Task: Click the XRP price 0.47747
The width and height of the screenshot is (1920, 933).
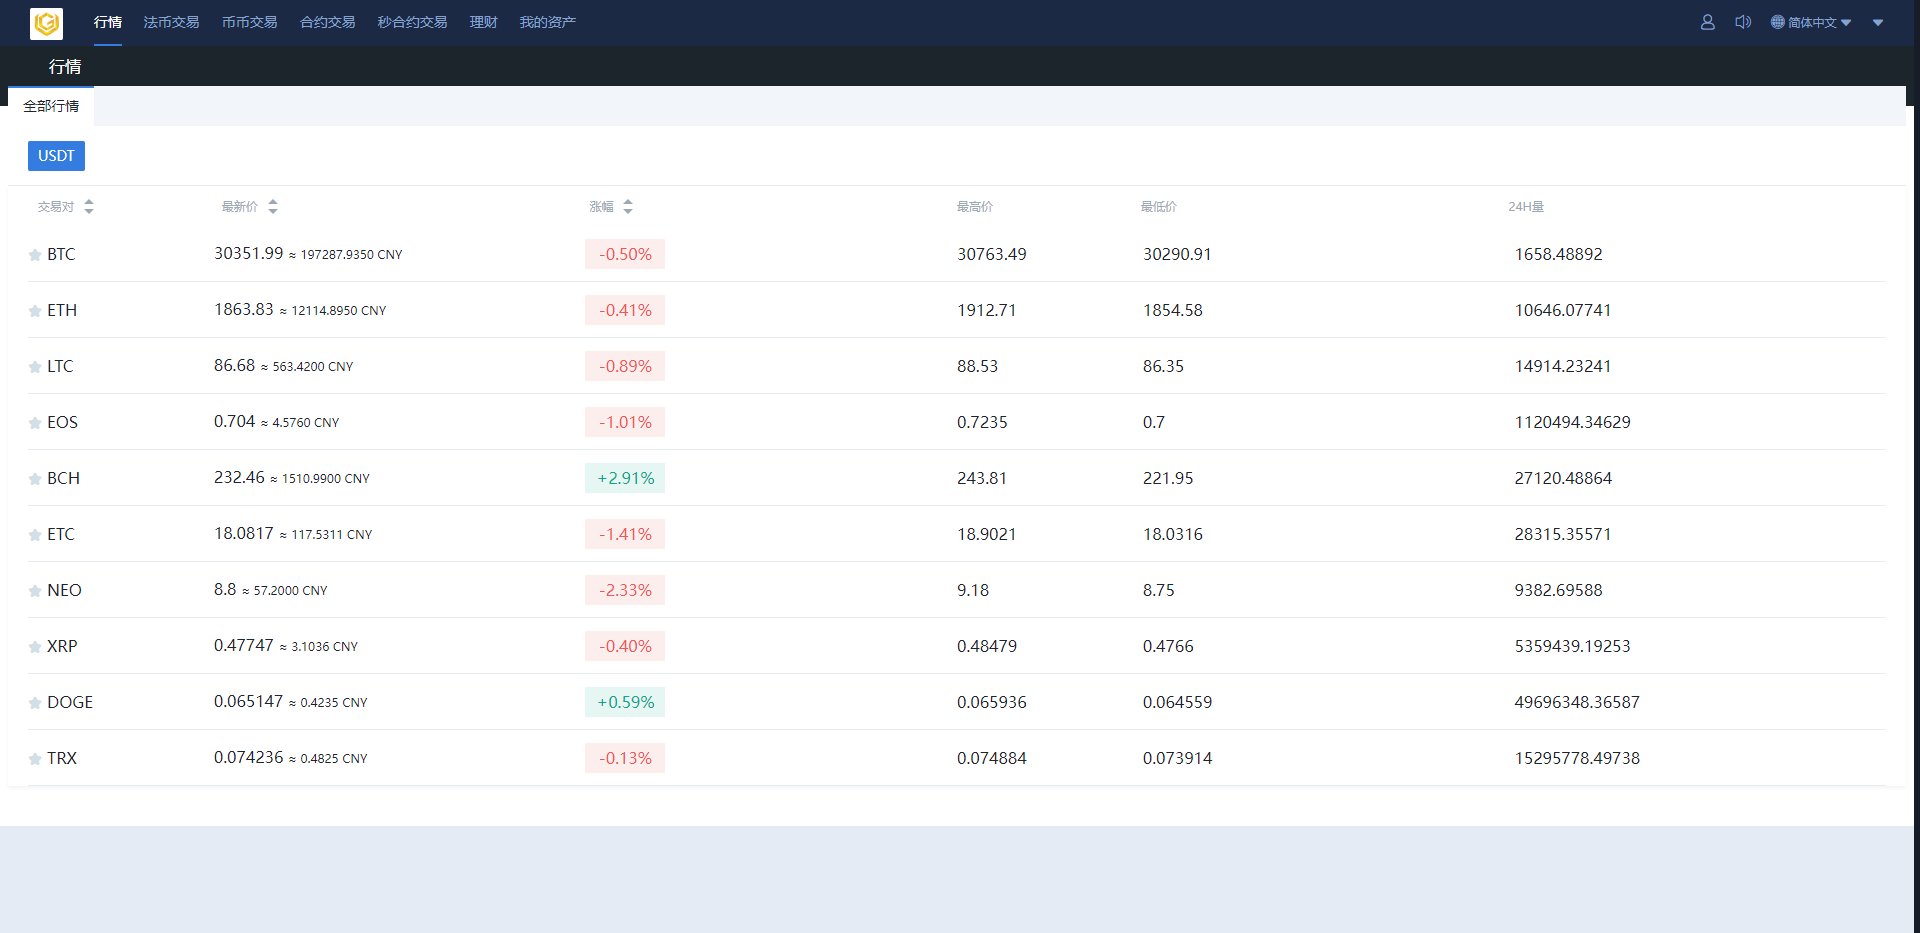Action: point(244,645)
